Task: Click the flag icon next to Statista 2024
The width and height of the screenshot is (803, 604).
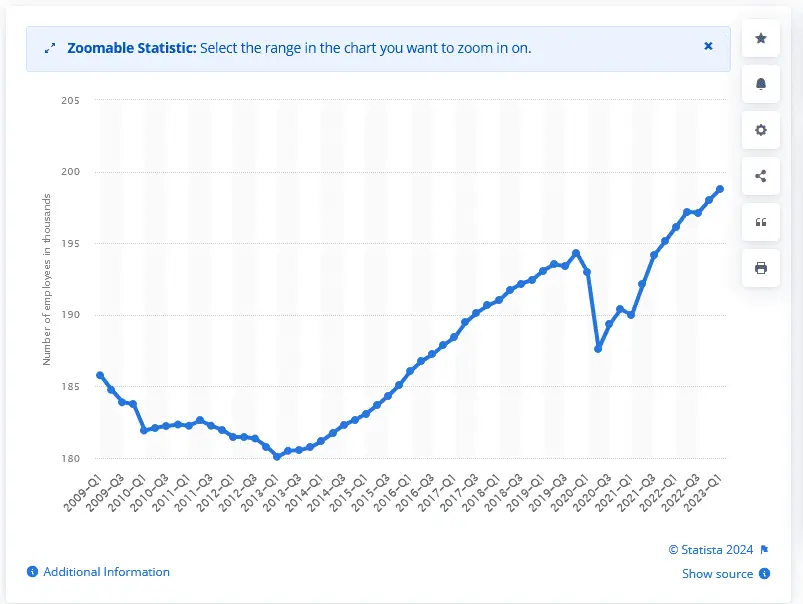Action: click(x=765, y=549)
